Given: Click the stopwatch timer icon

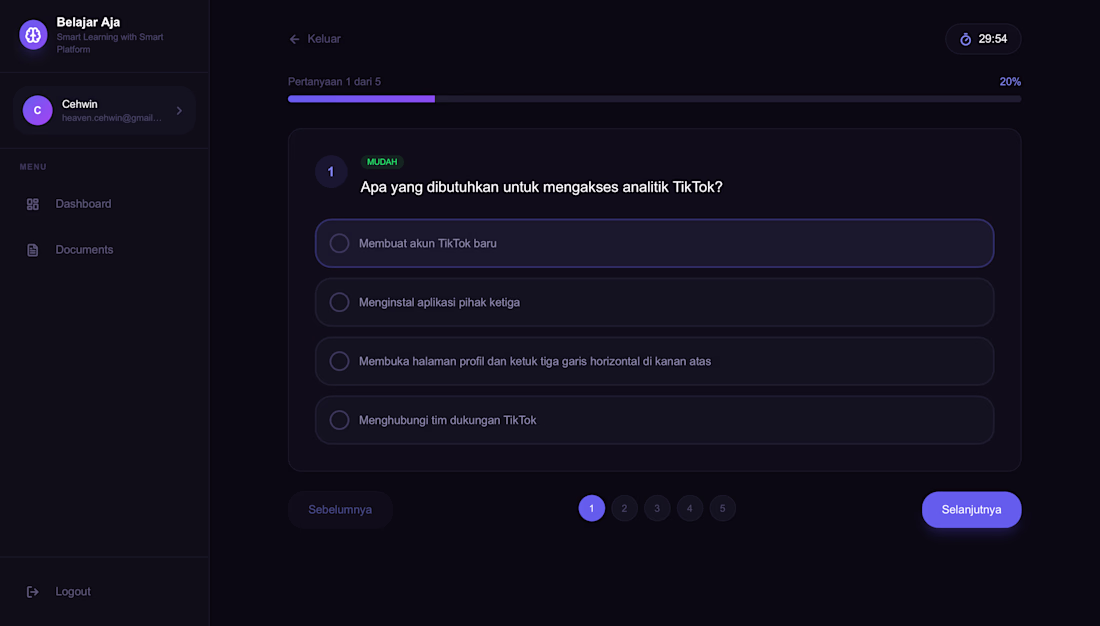Looking at the screenshot, I should pyautogui.click(x=965, y=39).
